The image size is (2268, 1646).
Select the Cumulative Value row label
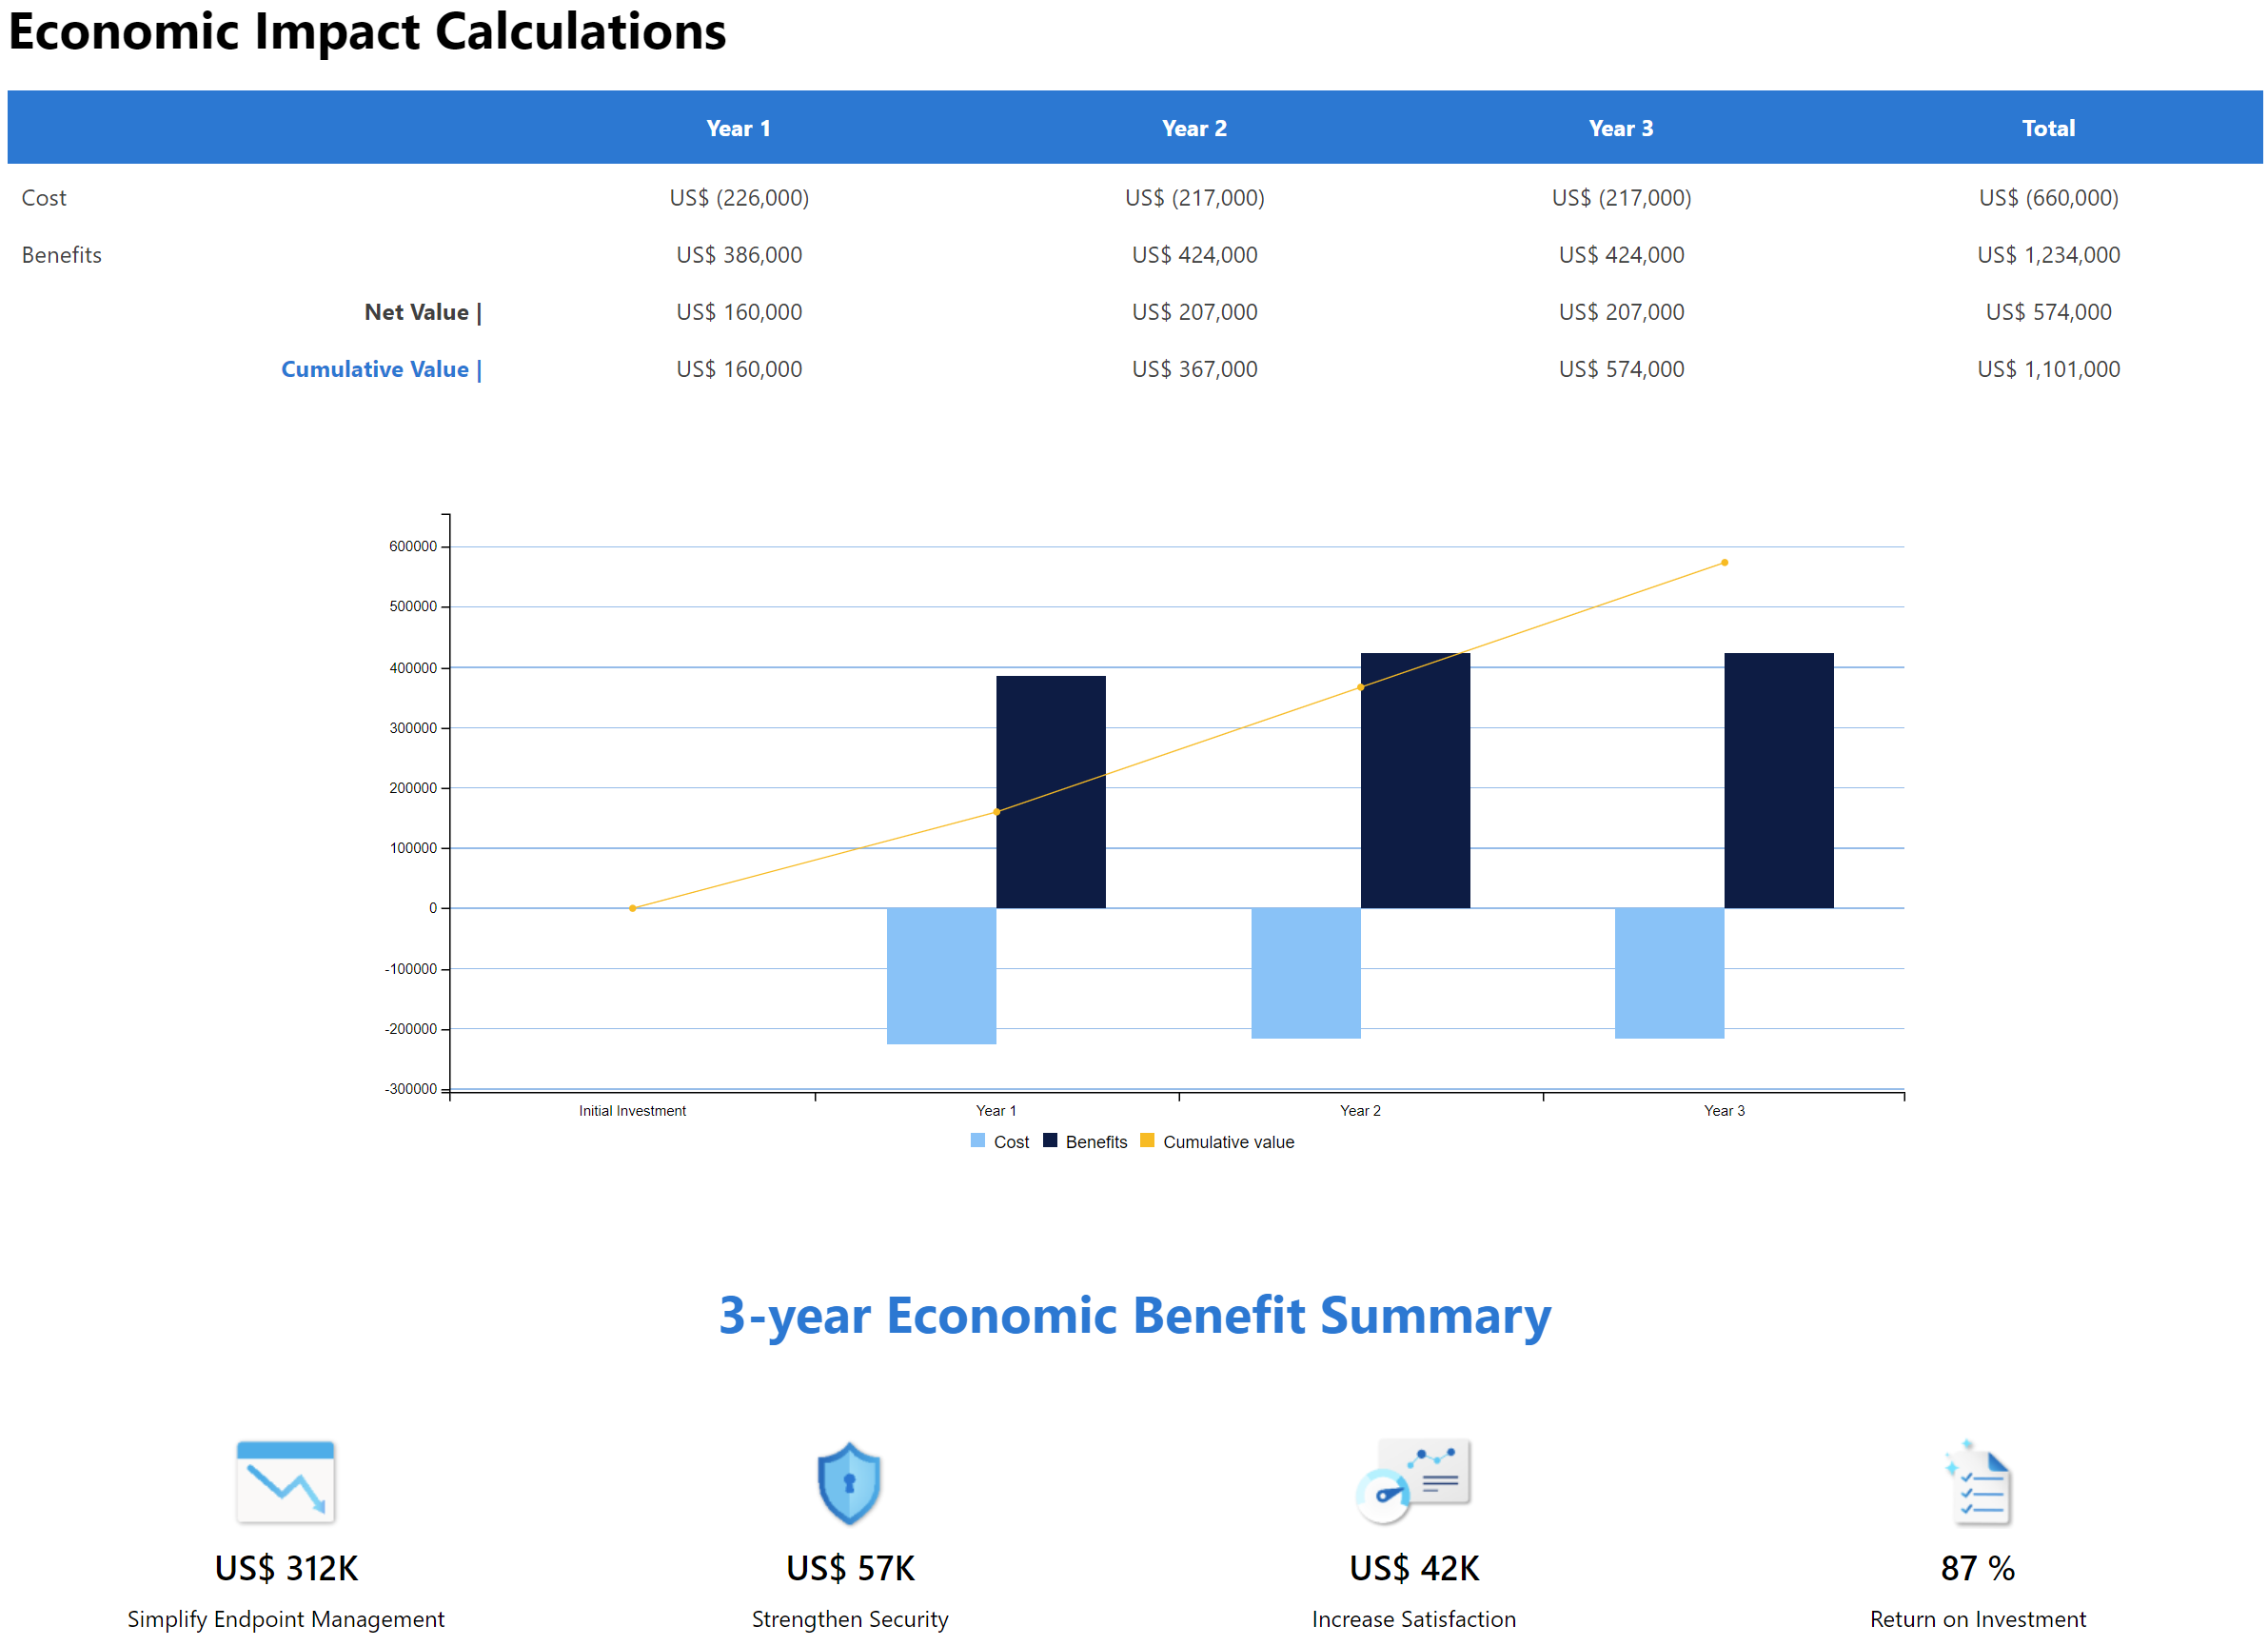pyautogui.click(x=381, y=369)
